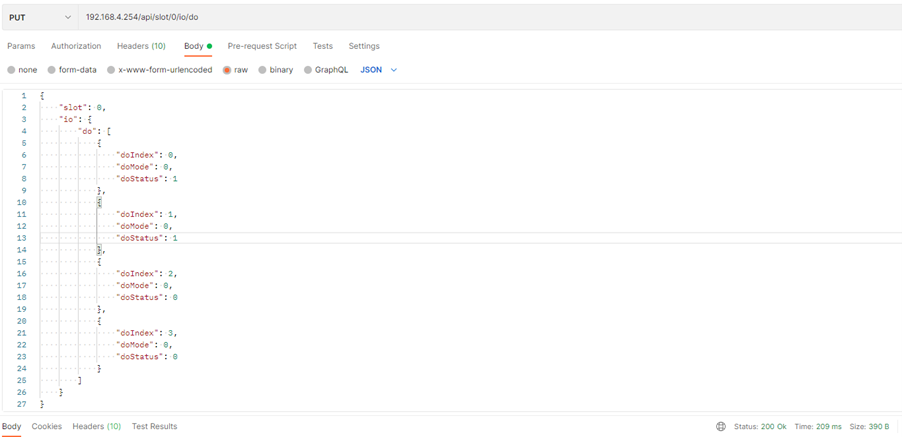Open the Tests tab
Screen dimensions: 902x437
[x=323, y=46]
